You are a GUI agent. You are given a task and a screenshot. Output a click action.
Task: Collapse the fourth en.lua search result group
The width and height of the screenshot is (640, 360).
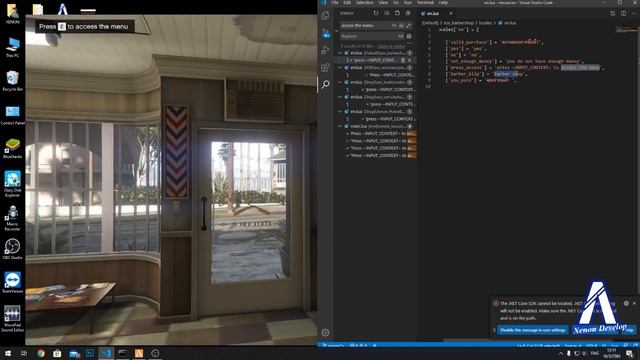(x=340, y=97)
